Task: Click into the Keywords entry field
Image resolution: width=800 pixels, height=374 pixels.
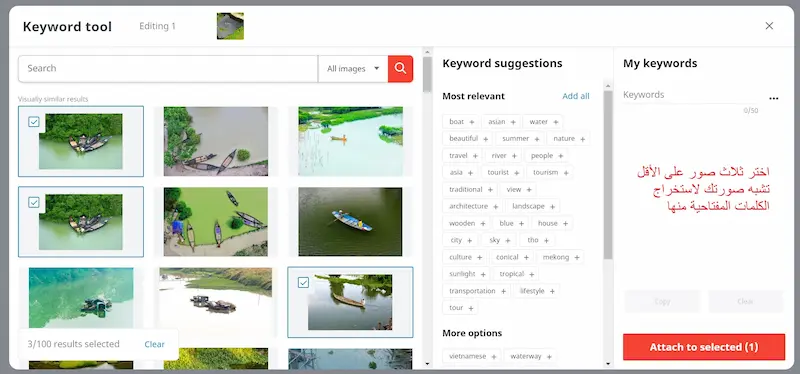Action: 691,95
